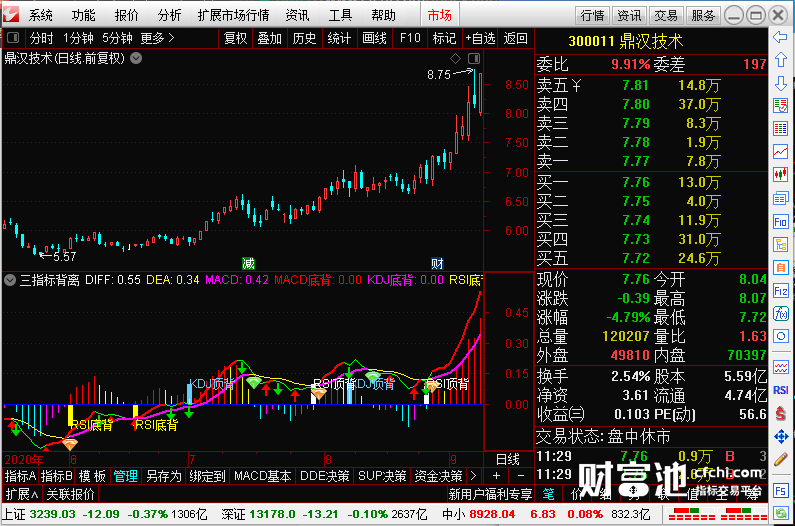
Task: Expand the 卖五 order depth yen arrow
Action: [x=576, y=85]
